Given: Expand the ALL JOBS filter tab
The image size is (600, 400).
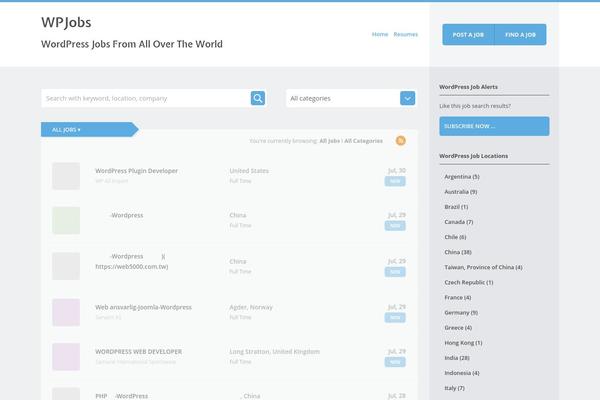Looking at the screenshot, I should click(x=90, y=130).
